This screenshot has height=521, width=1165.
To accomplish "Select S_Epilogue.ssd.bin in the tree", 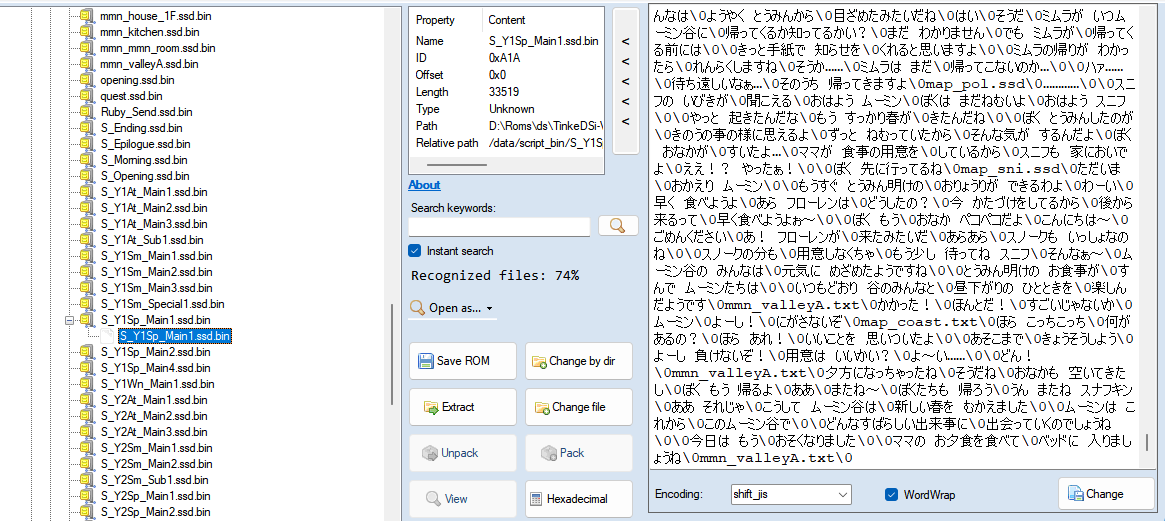I will point(144,143).
